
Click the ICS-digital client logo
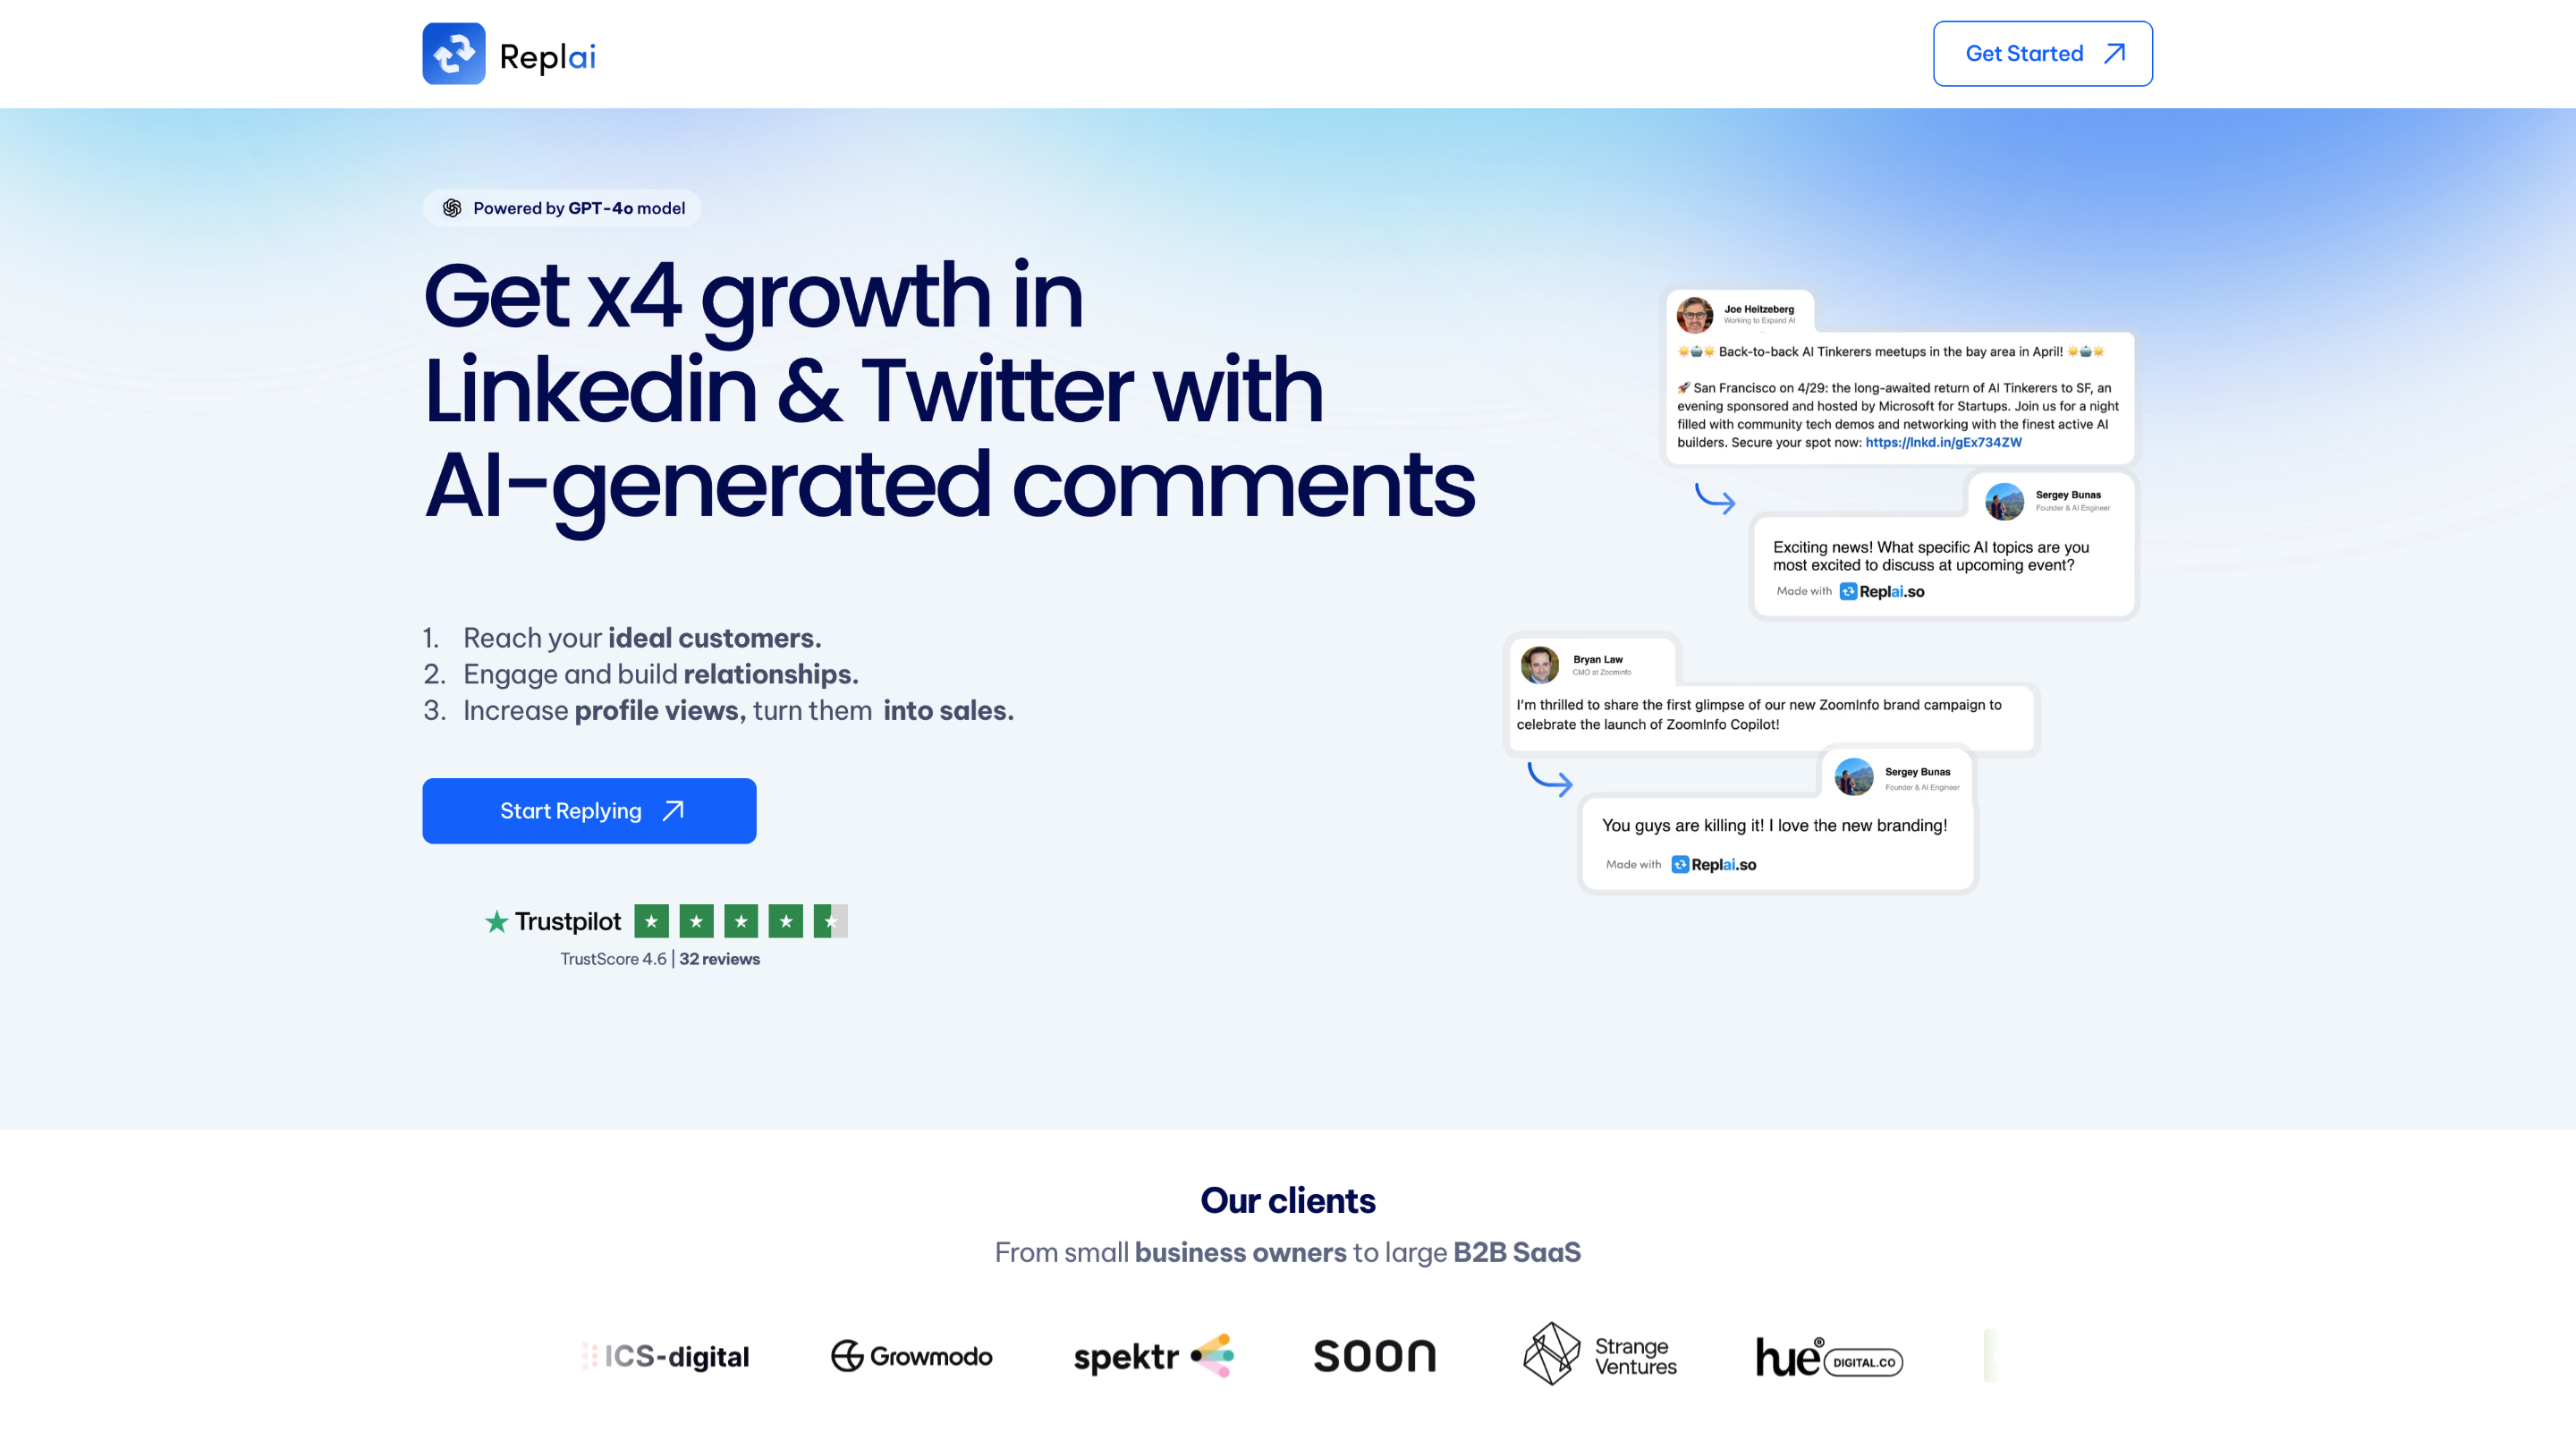point(665,1356)
